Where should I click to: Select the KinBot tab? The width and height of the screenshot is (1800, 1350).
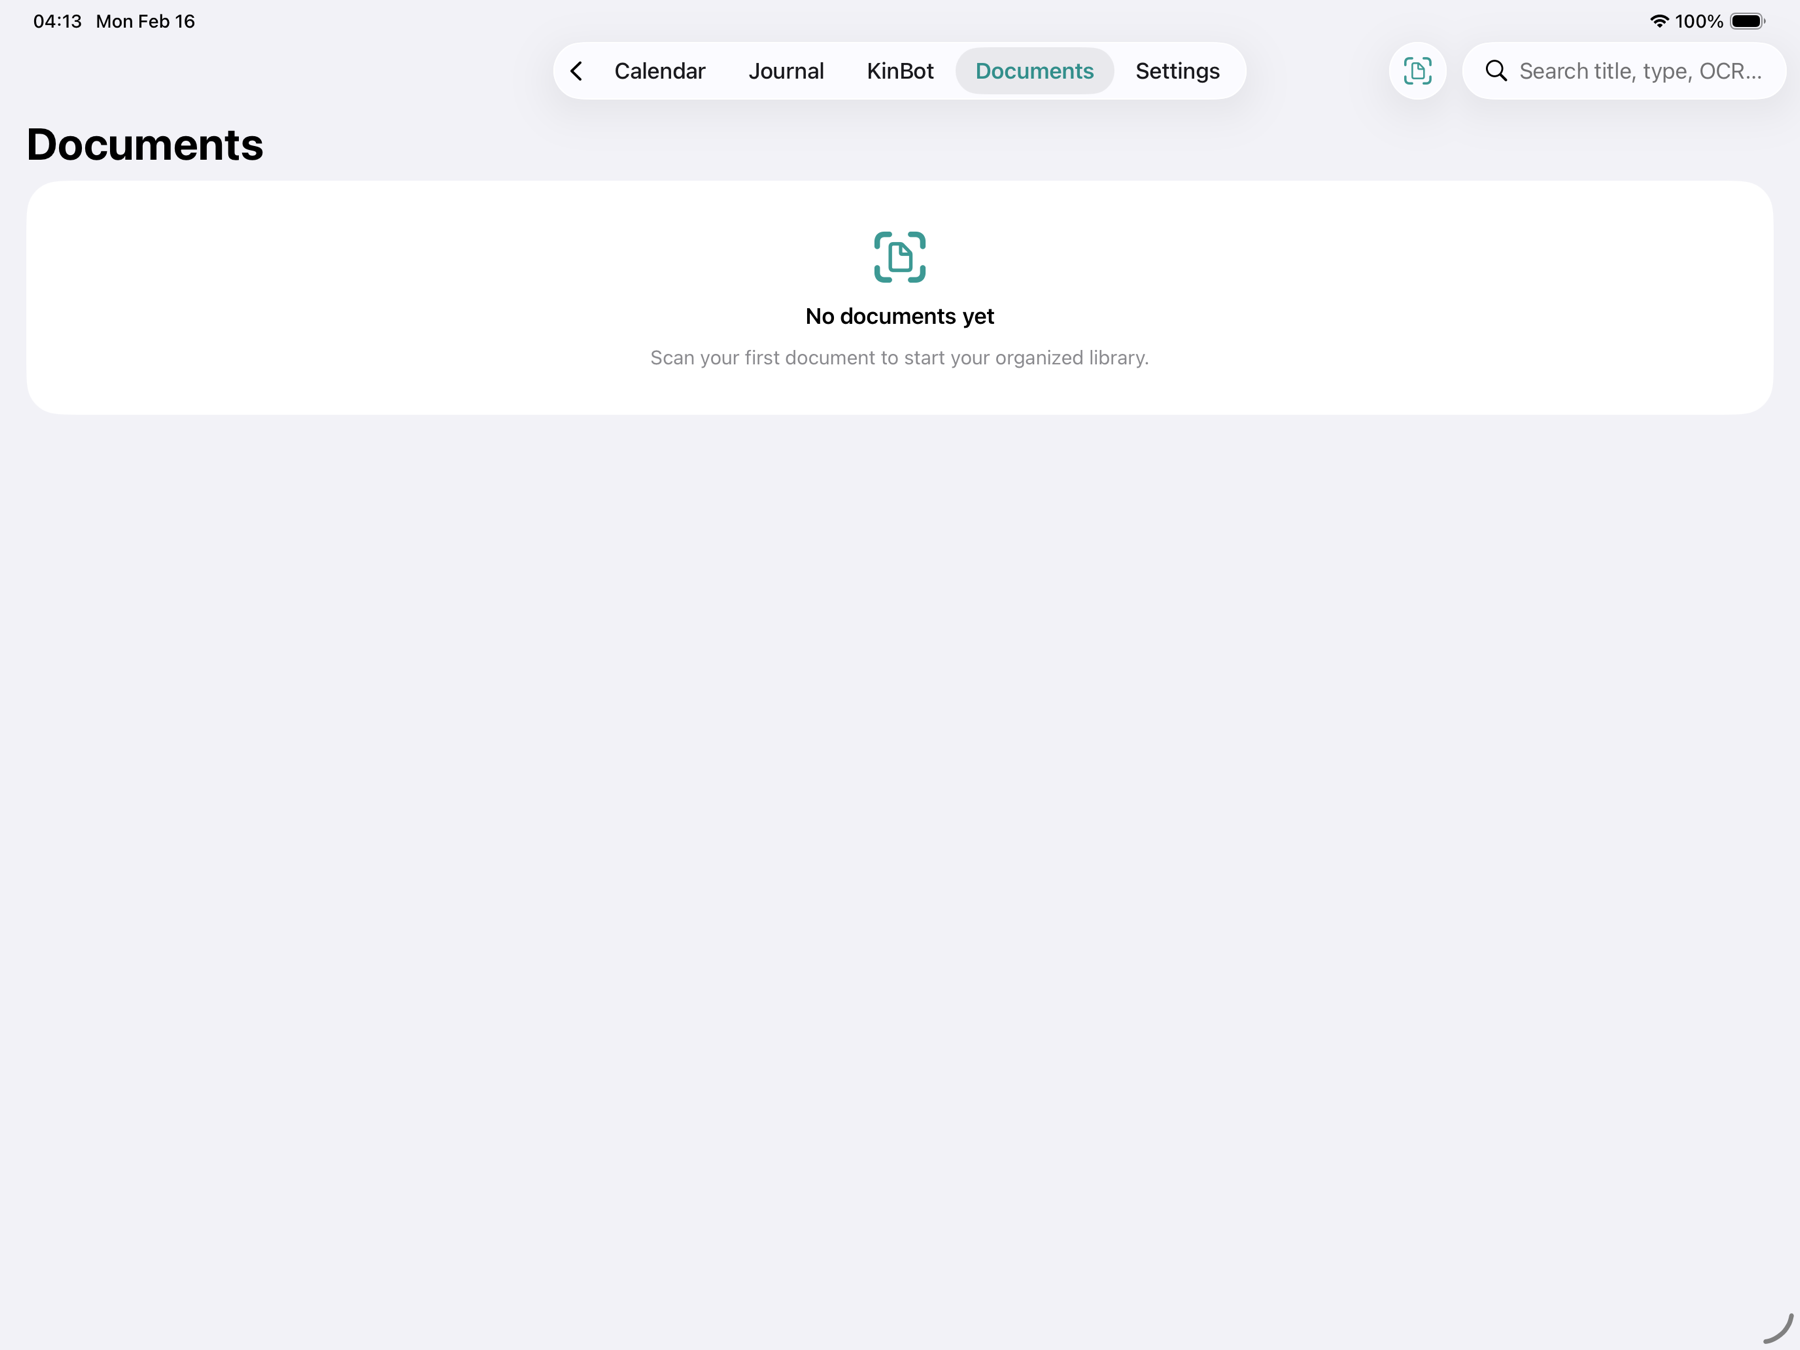pos(899,71)
